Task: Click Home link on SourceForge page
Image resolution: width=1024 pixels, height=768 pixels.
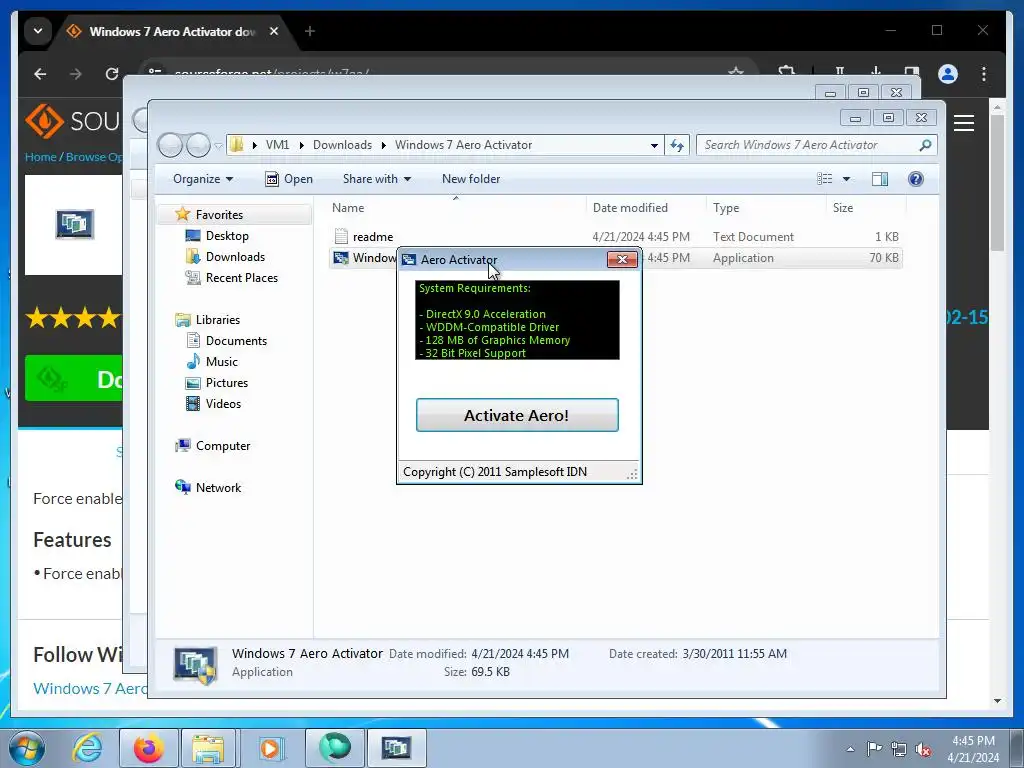Action: (x=40, y=157)
